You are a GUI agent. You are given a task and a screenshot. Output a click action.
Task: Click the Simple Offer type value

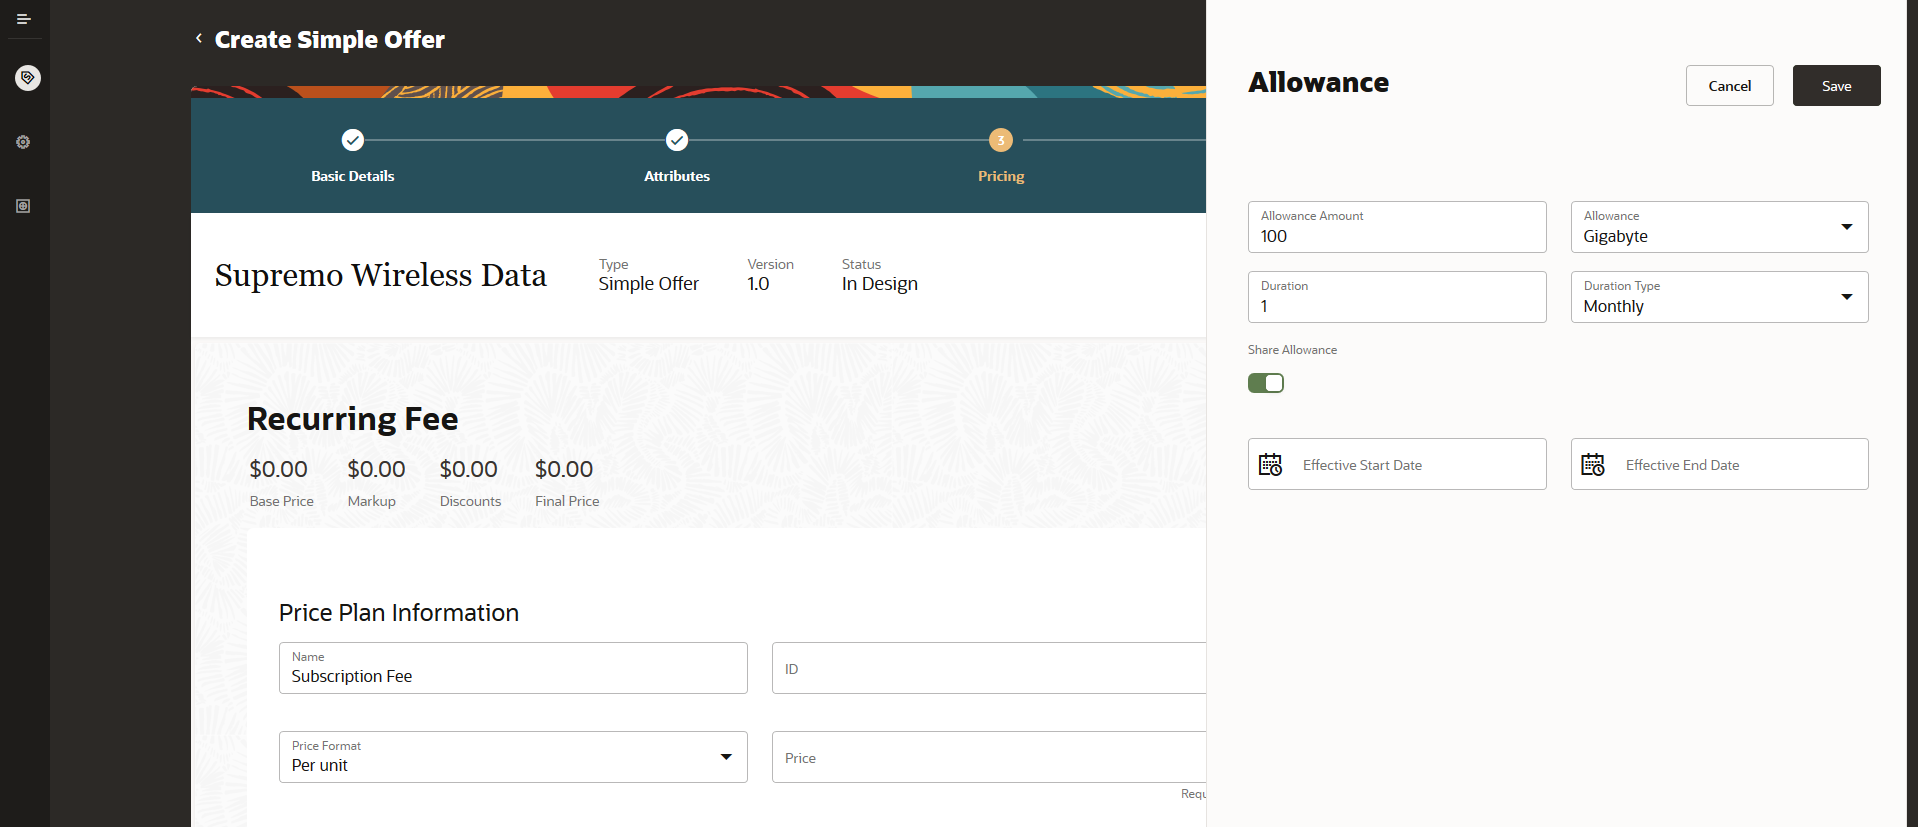click(649, 284)
